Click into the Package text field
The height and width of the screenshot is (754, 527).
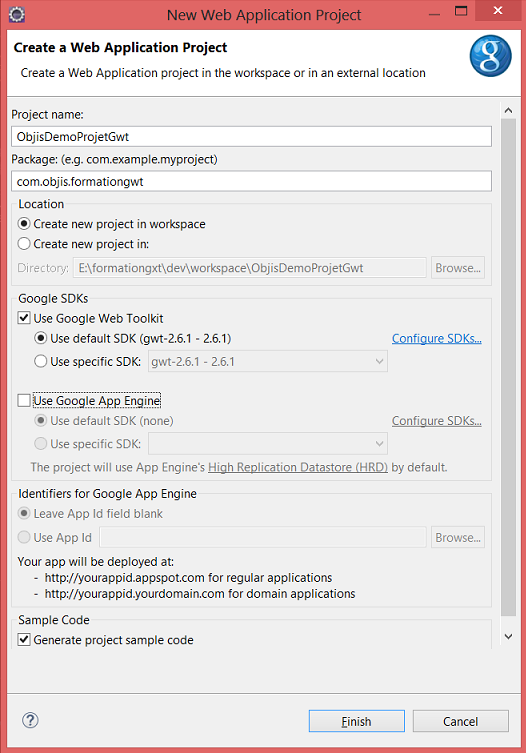click(251, 181)
